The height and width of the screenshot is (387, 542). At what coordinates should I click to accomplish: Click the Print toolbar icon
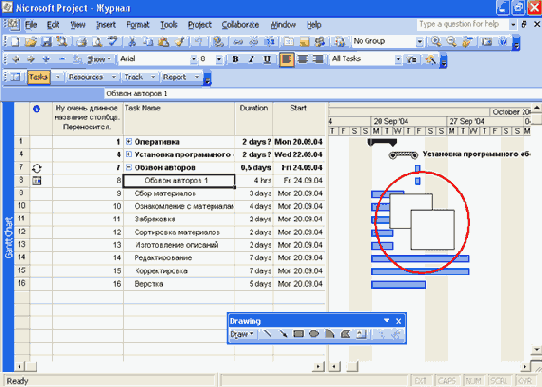pos(82,42)
